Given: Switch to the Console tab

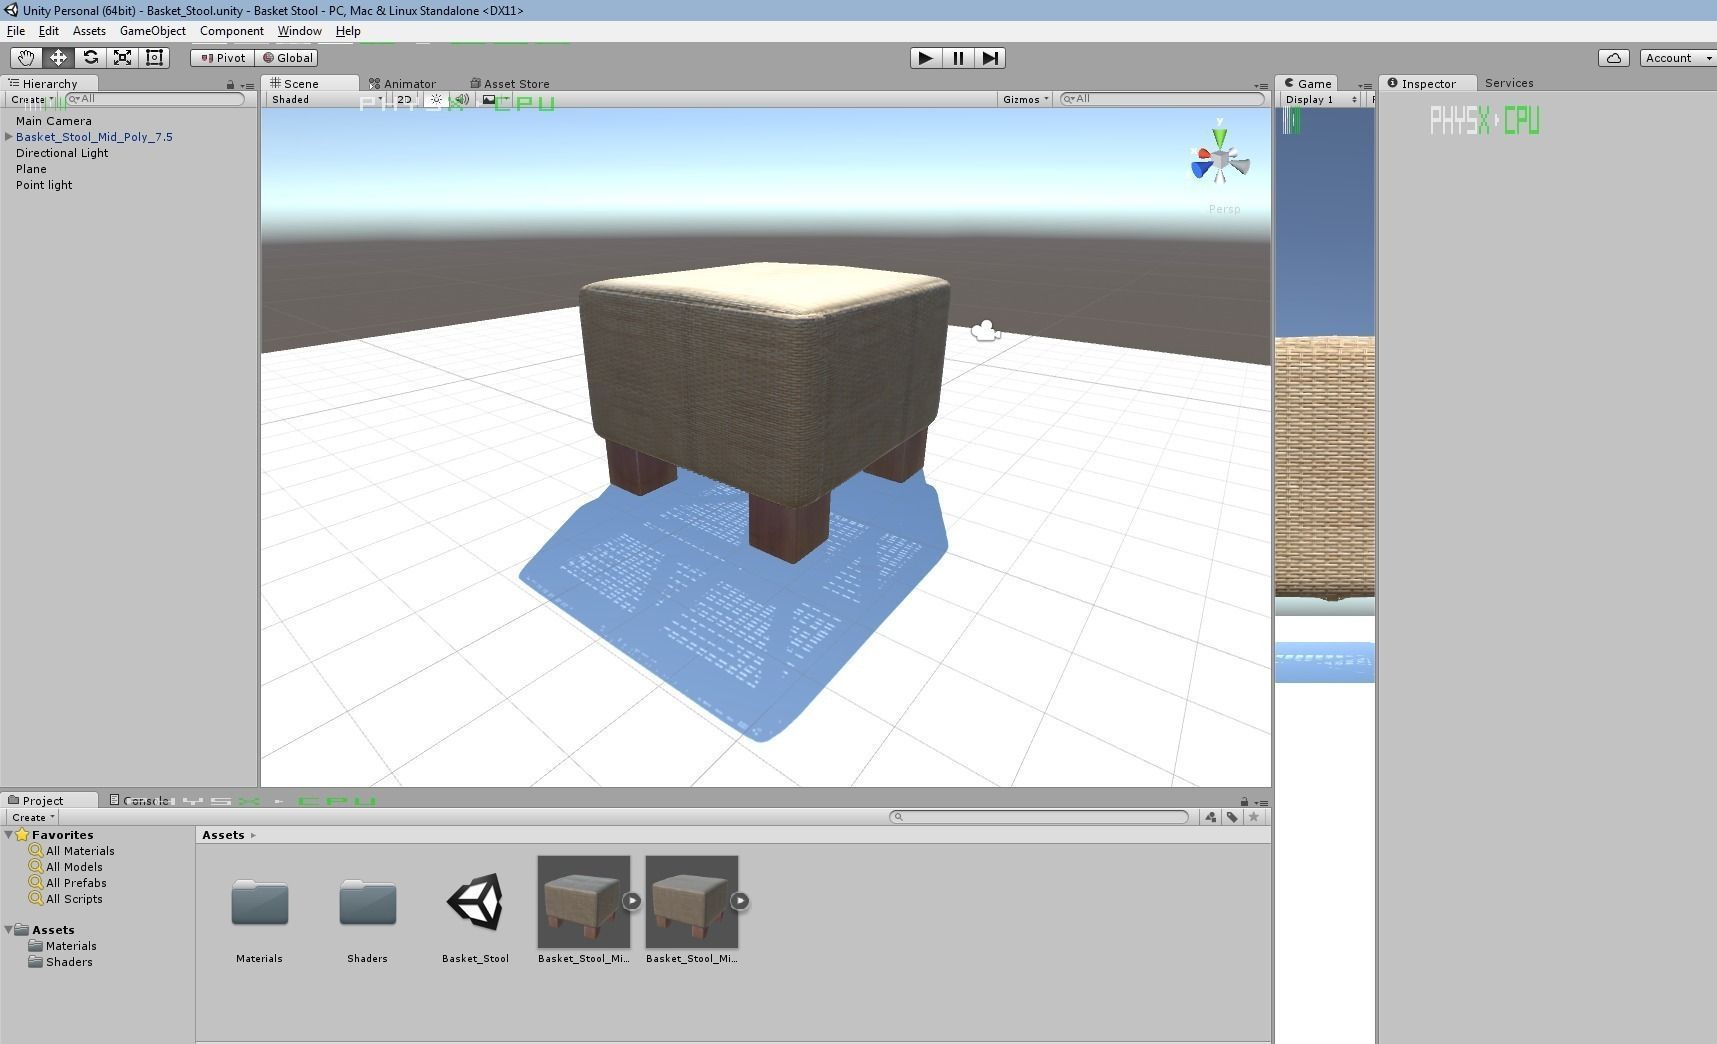Looking at the screenshot, I should [x=139, y=800].
